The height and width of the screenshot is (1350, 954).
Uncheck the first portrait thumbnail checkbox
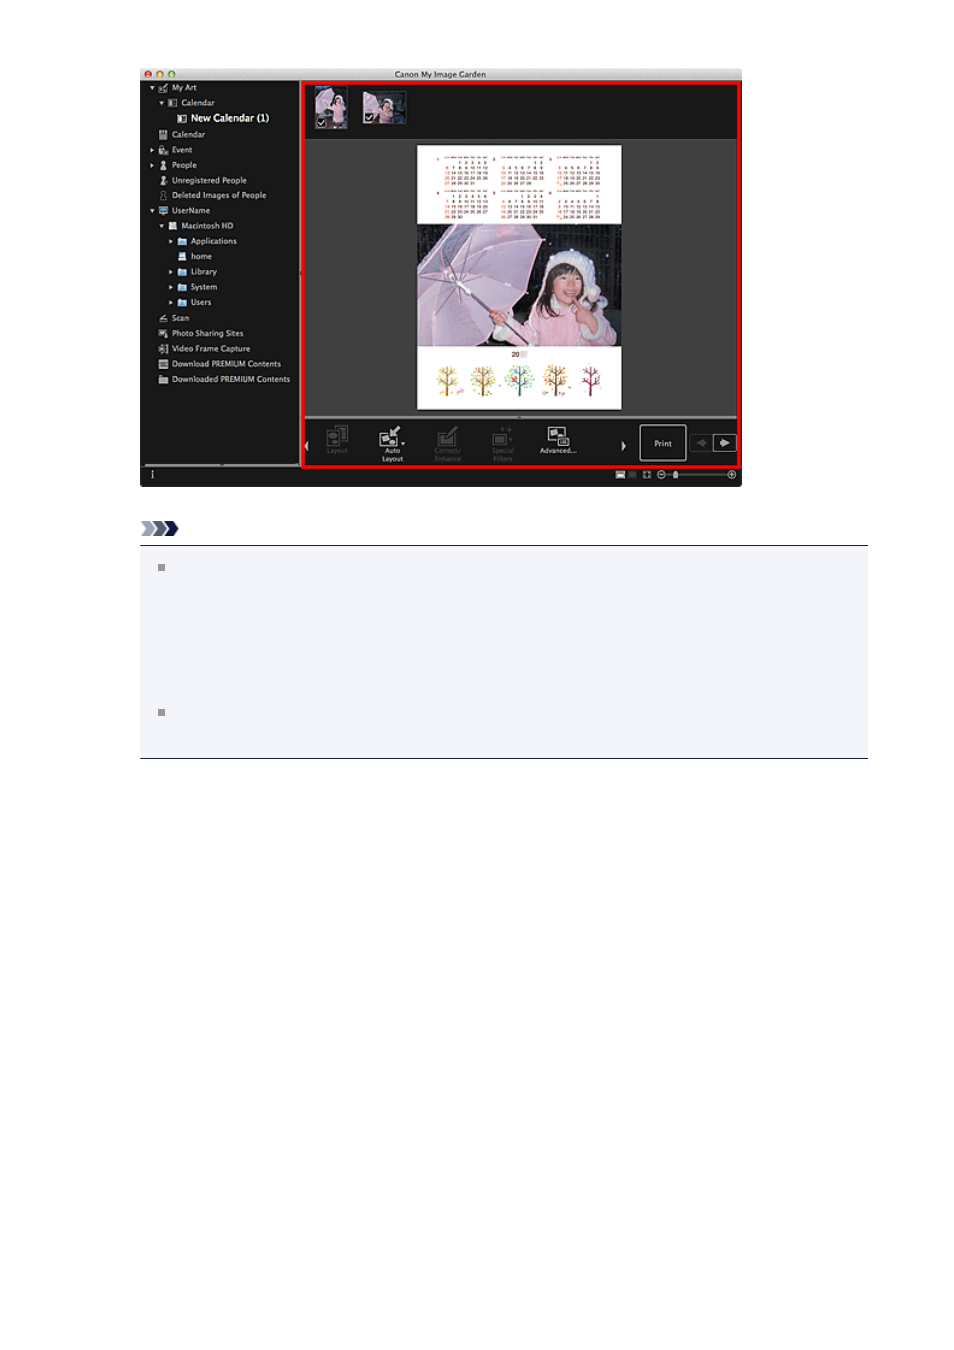pos(321,122)
